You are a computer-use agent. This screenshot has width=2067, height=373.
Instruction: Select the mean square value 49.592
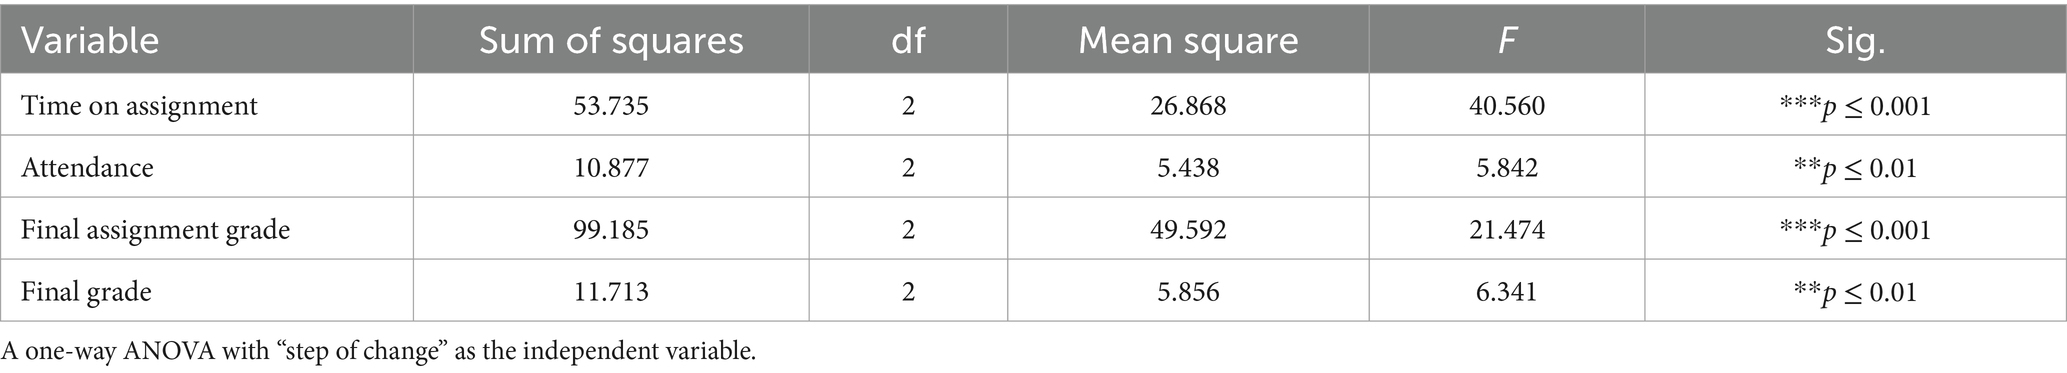(1188, 230)
